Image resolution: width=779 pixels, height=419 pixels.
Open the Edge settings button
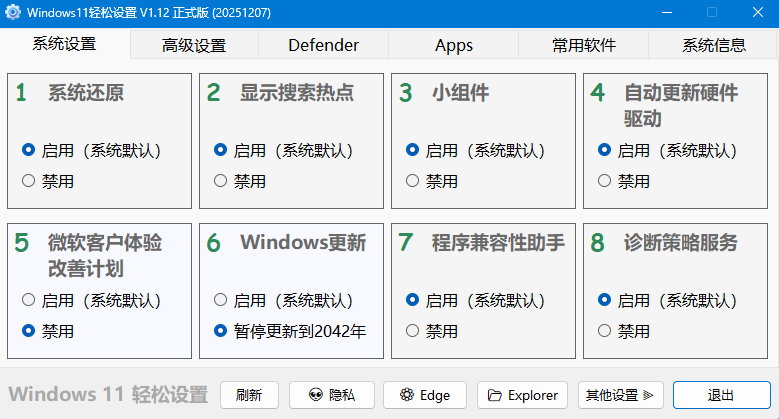pos(425,395)
